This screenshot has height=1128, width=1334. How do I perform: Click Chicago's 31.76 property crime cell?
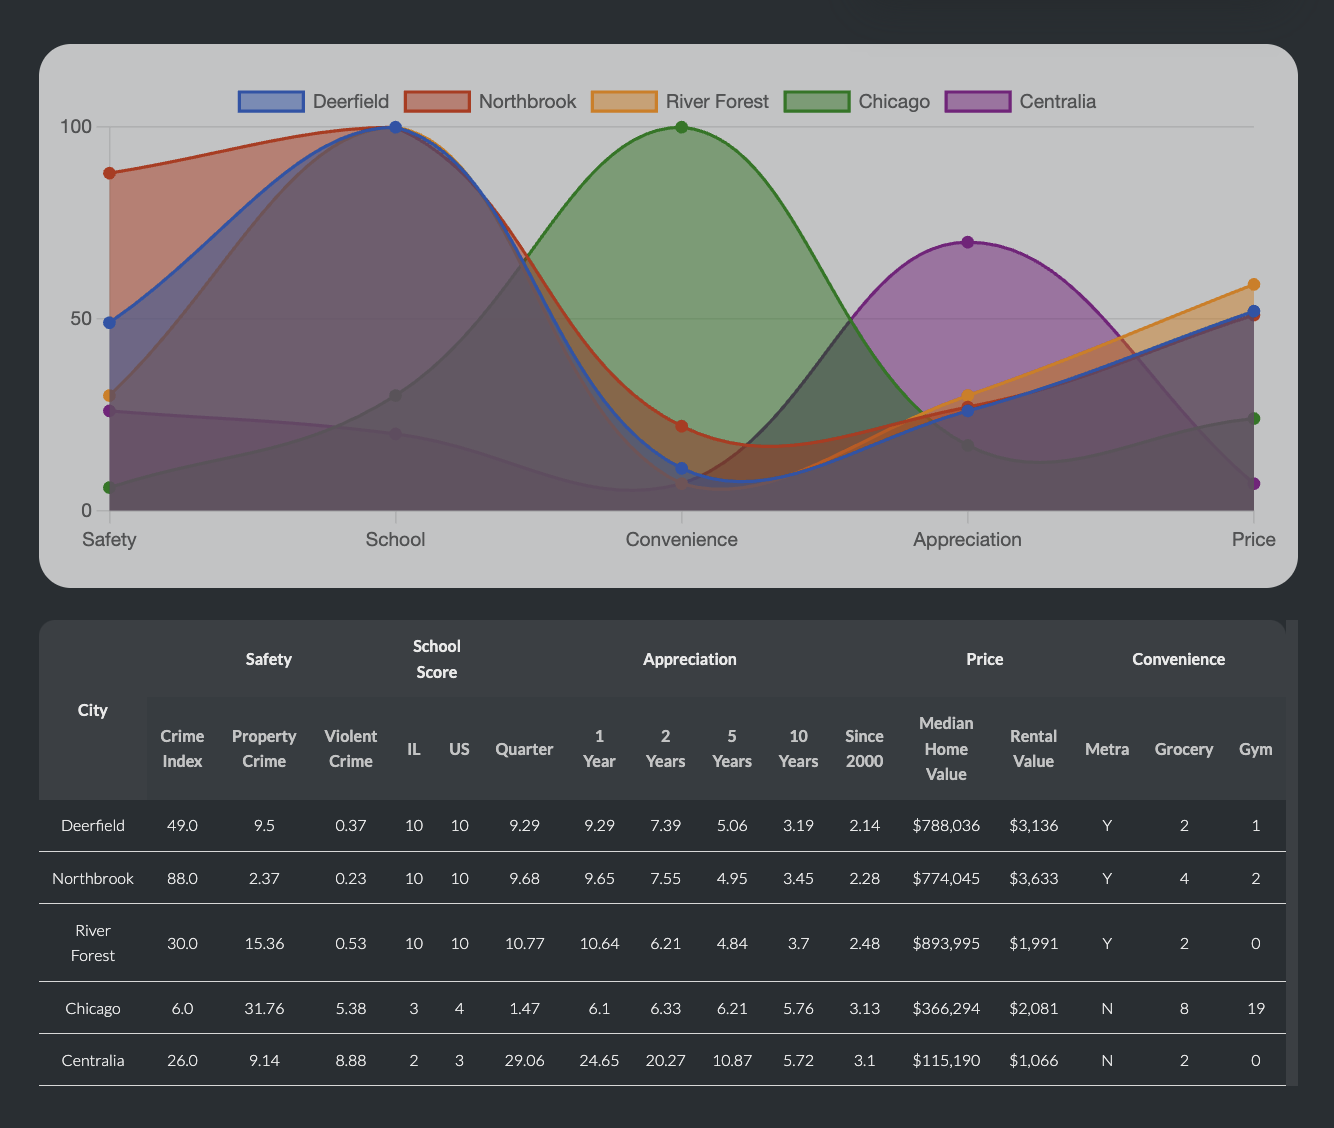pyautogui.click(x=264, y=1008)
